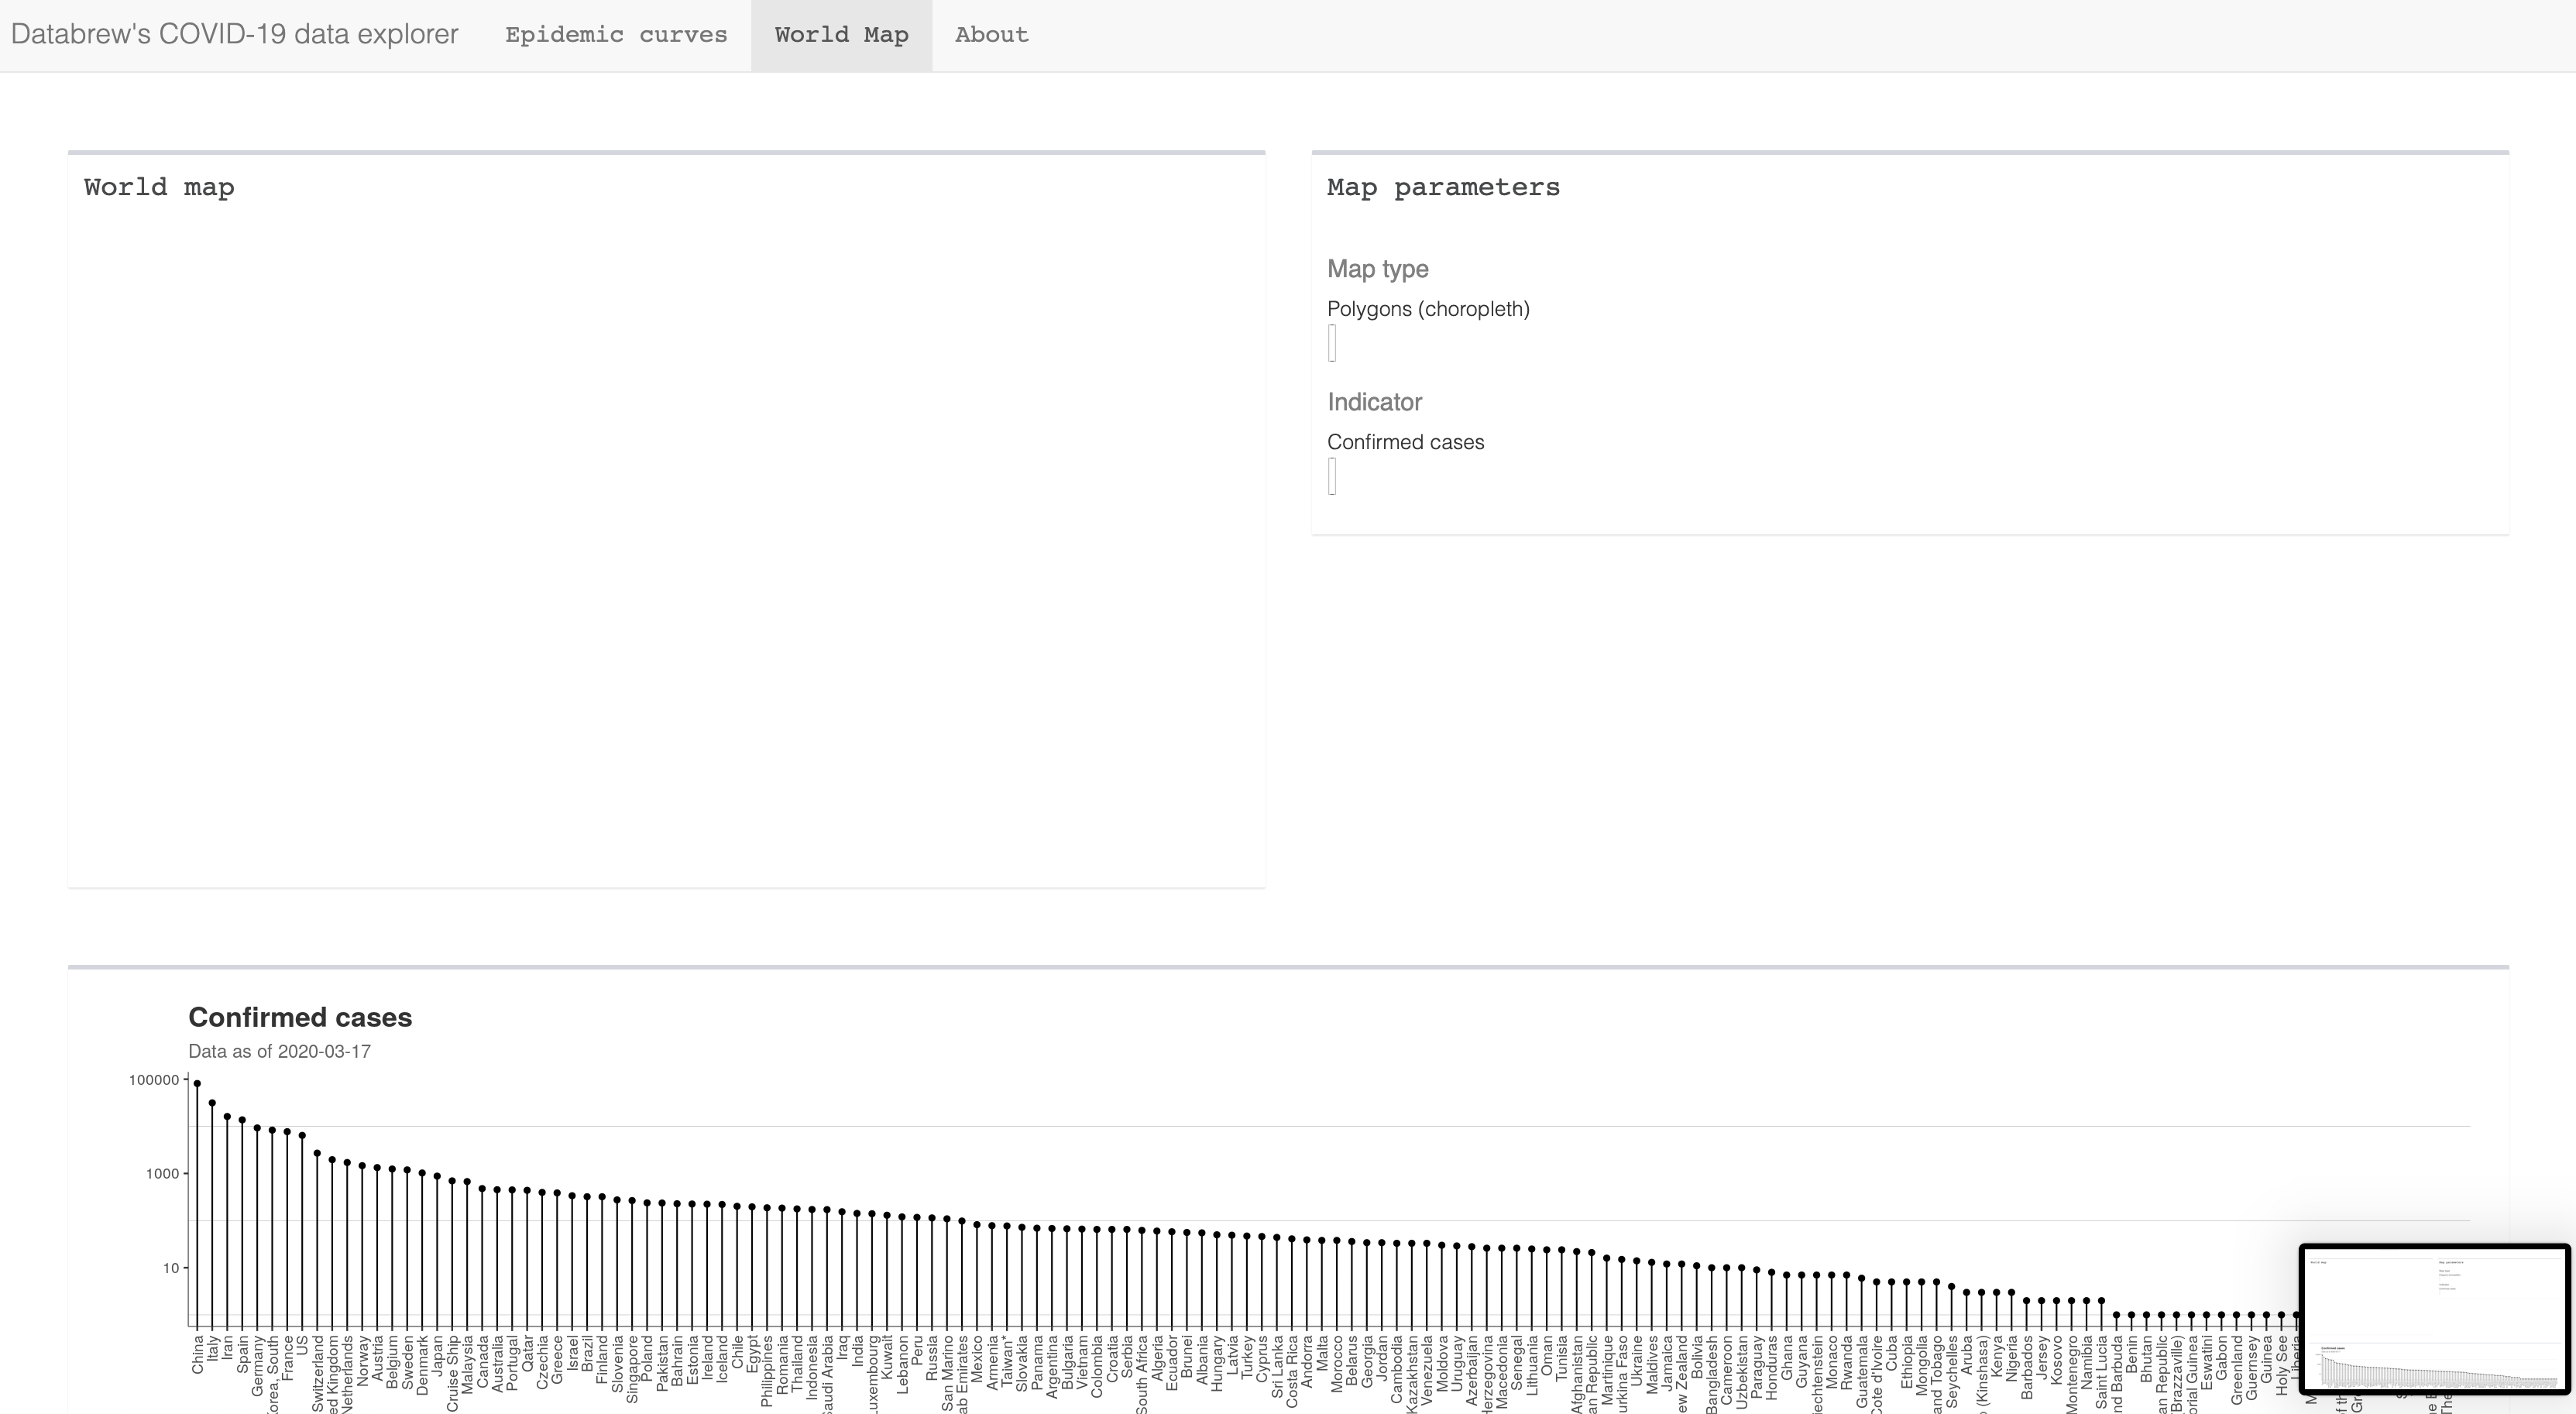
Task: Click the Map parameters panel heading
Action: (1443, 188)
